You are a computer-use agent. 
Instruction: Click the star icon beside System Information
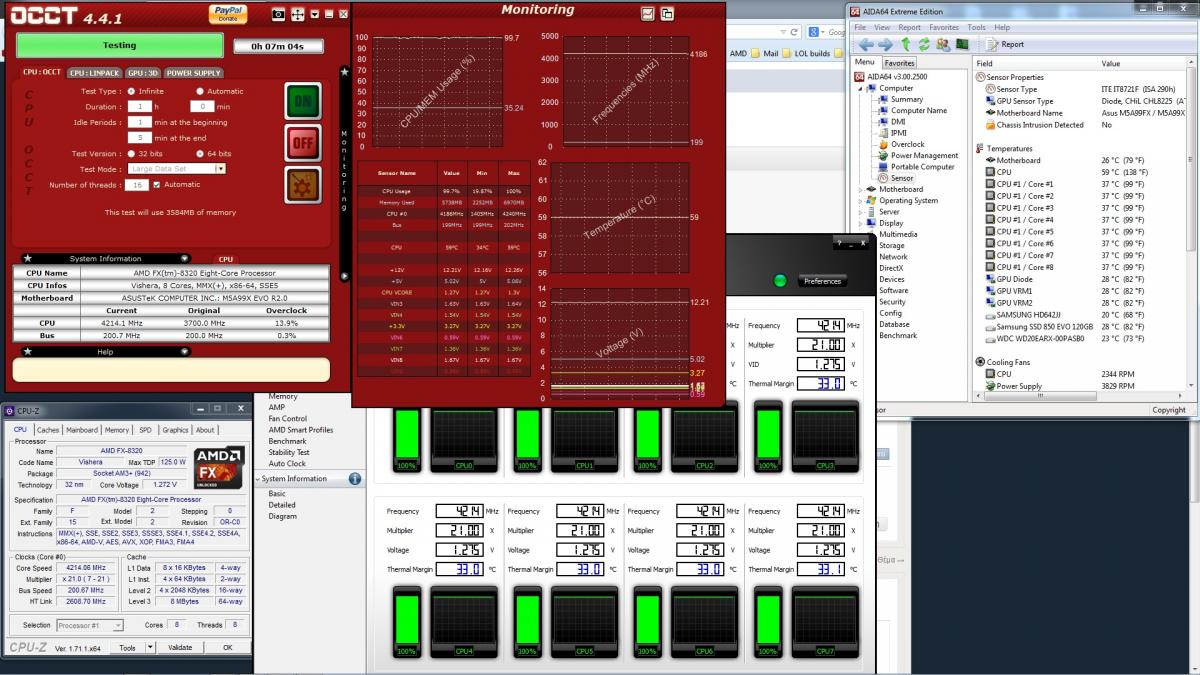coord(27,258)
